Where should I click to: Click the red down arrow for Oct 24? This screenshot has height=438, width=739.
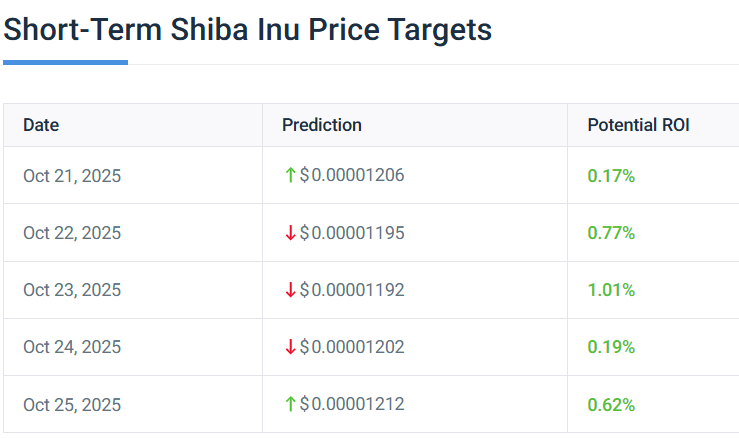[290, 347]
